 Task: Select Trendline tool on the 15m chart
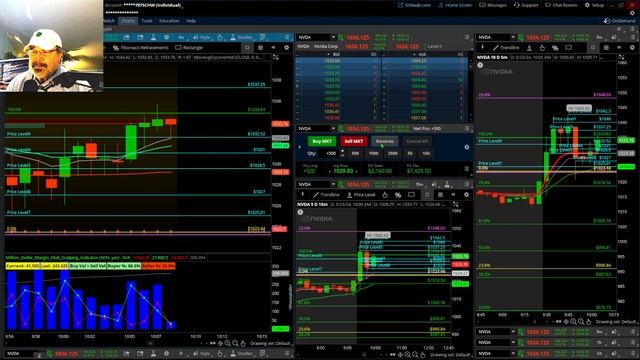tap(326, 195)
